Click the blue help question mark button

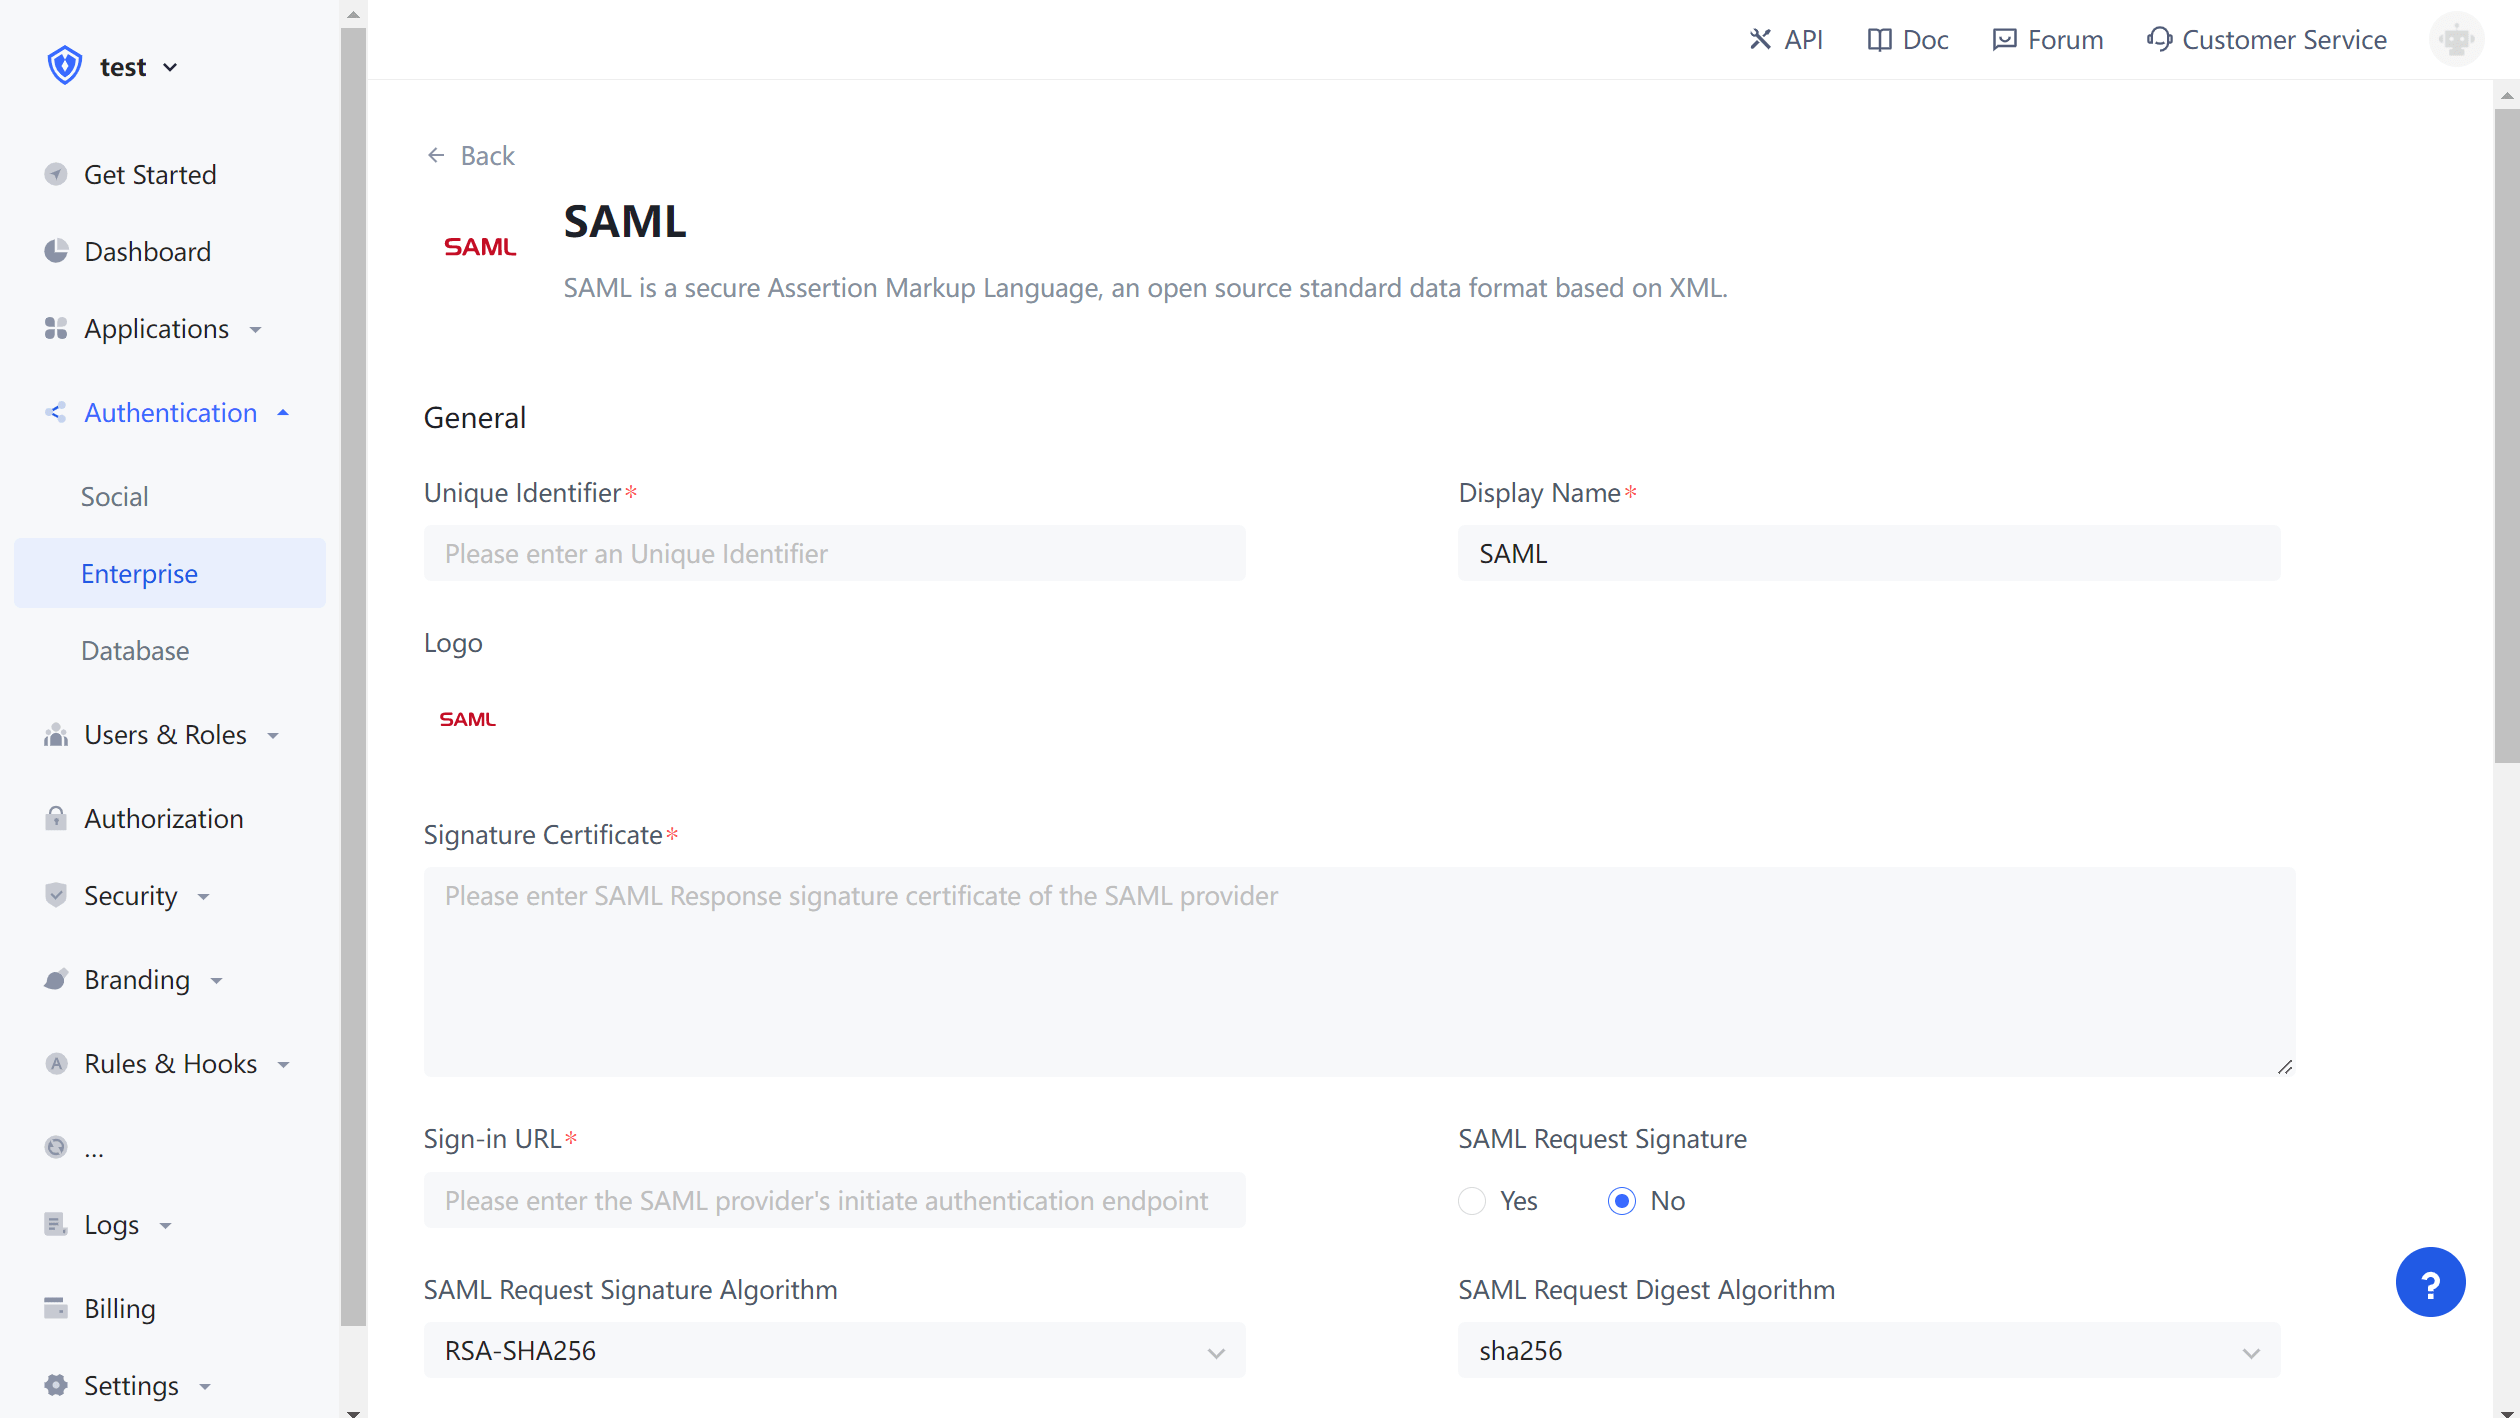[x=2429, y=1282]
